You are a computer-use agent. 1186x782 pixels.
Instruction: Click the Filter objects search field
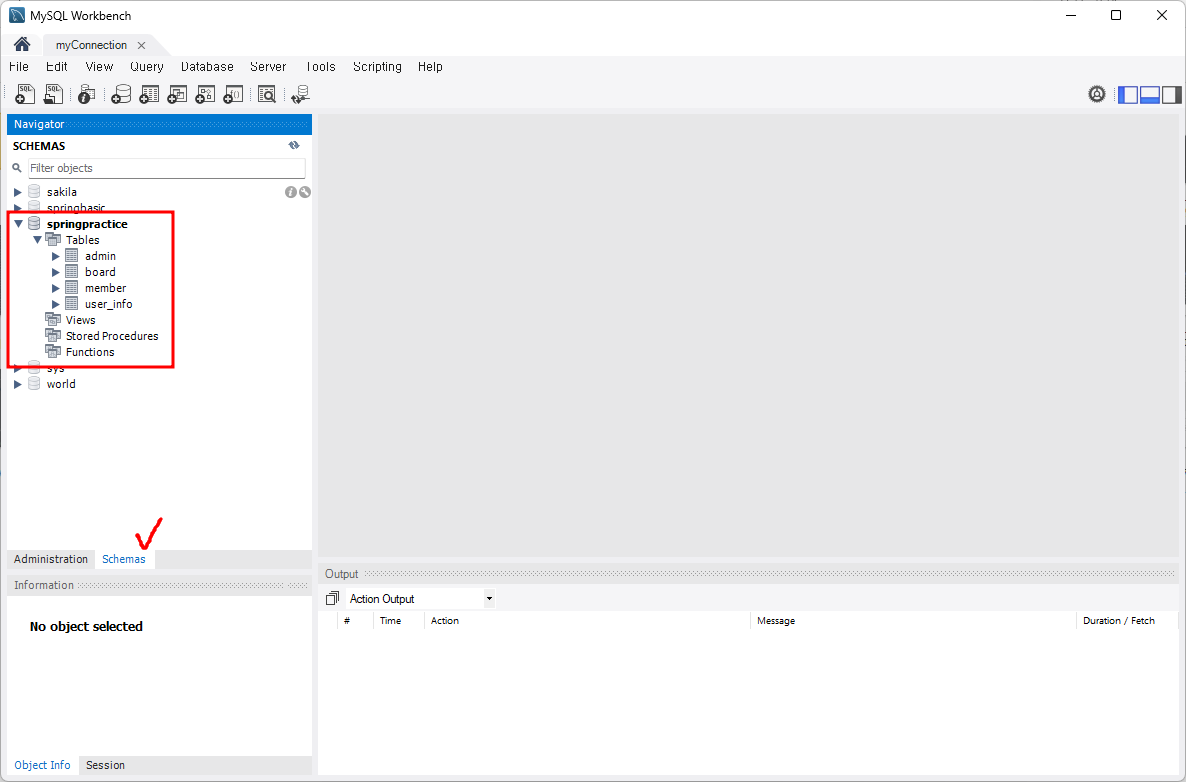(166, 168)
